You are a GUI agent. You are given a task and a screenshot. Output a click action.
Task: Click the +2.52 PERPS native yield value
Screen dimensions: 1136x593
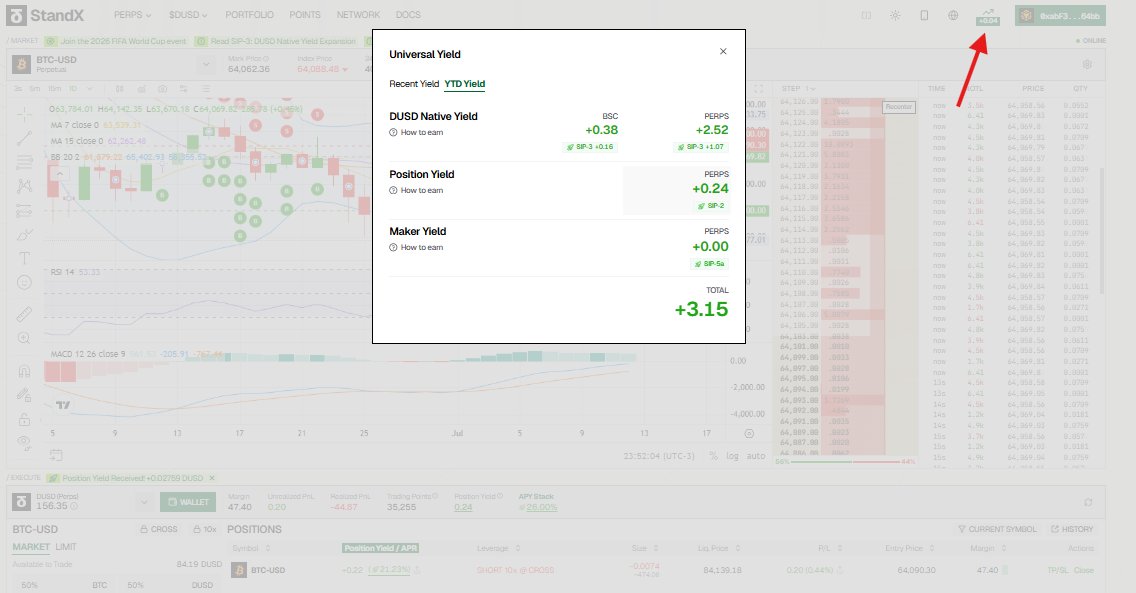pos(711,130)
